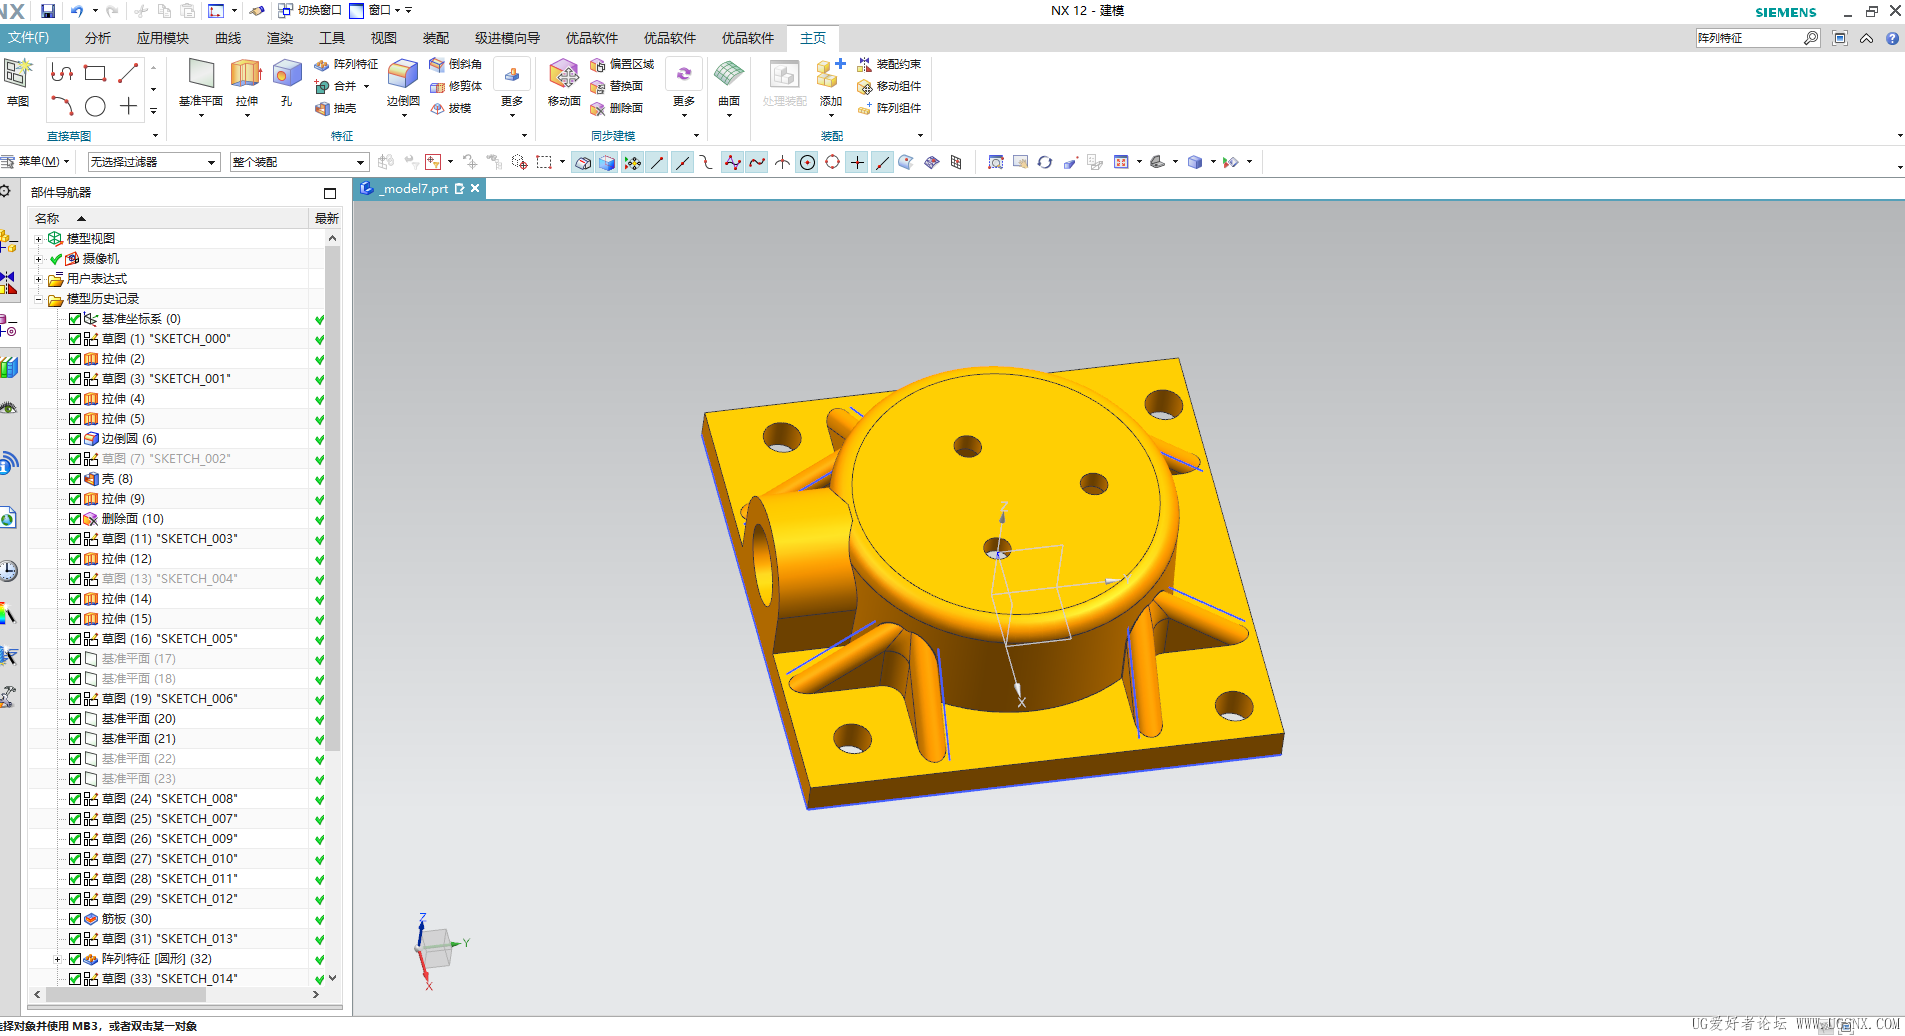Screen dimensions: 1905x1036
Task: Click the 边倒圆 (Edge Blend) icon
Action: pos(403,75)
